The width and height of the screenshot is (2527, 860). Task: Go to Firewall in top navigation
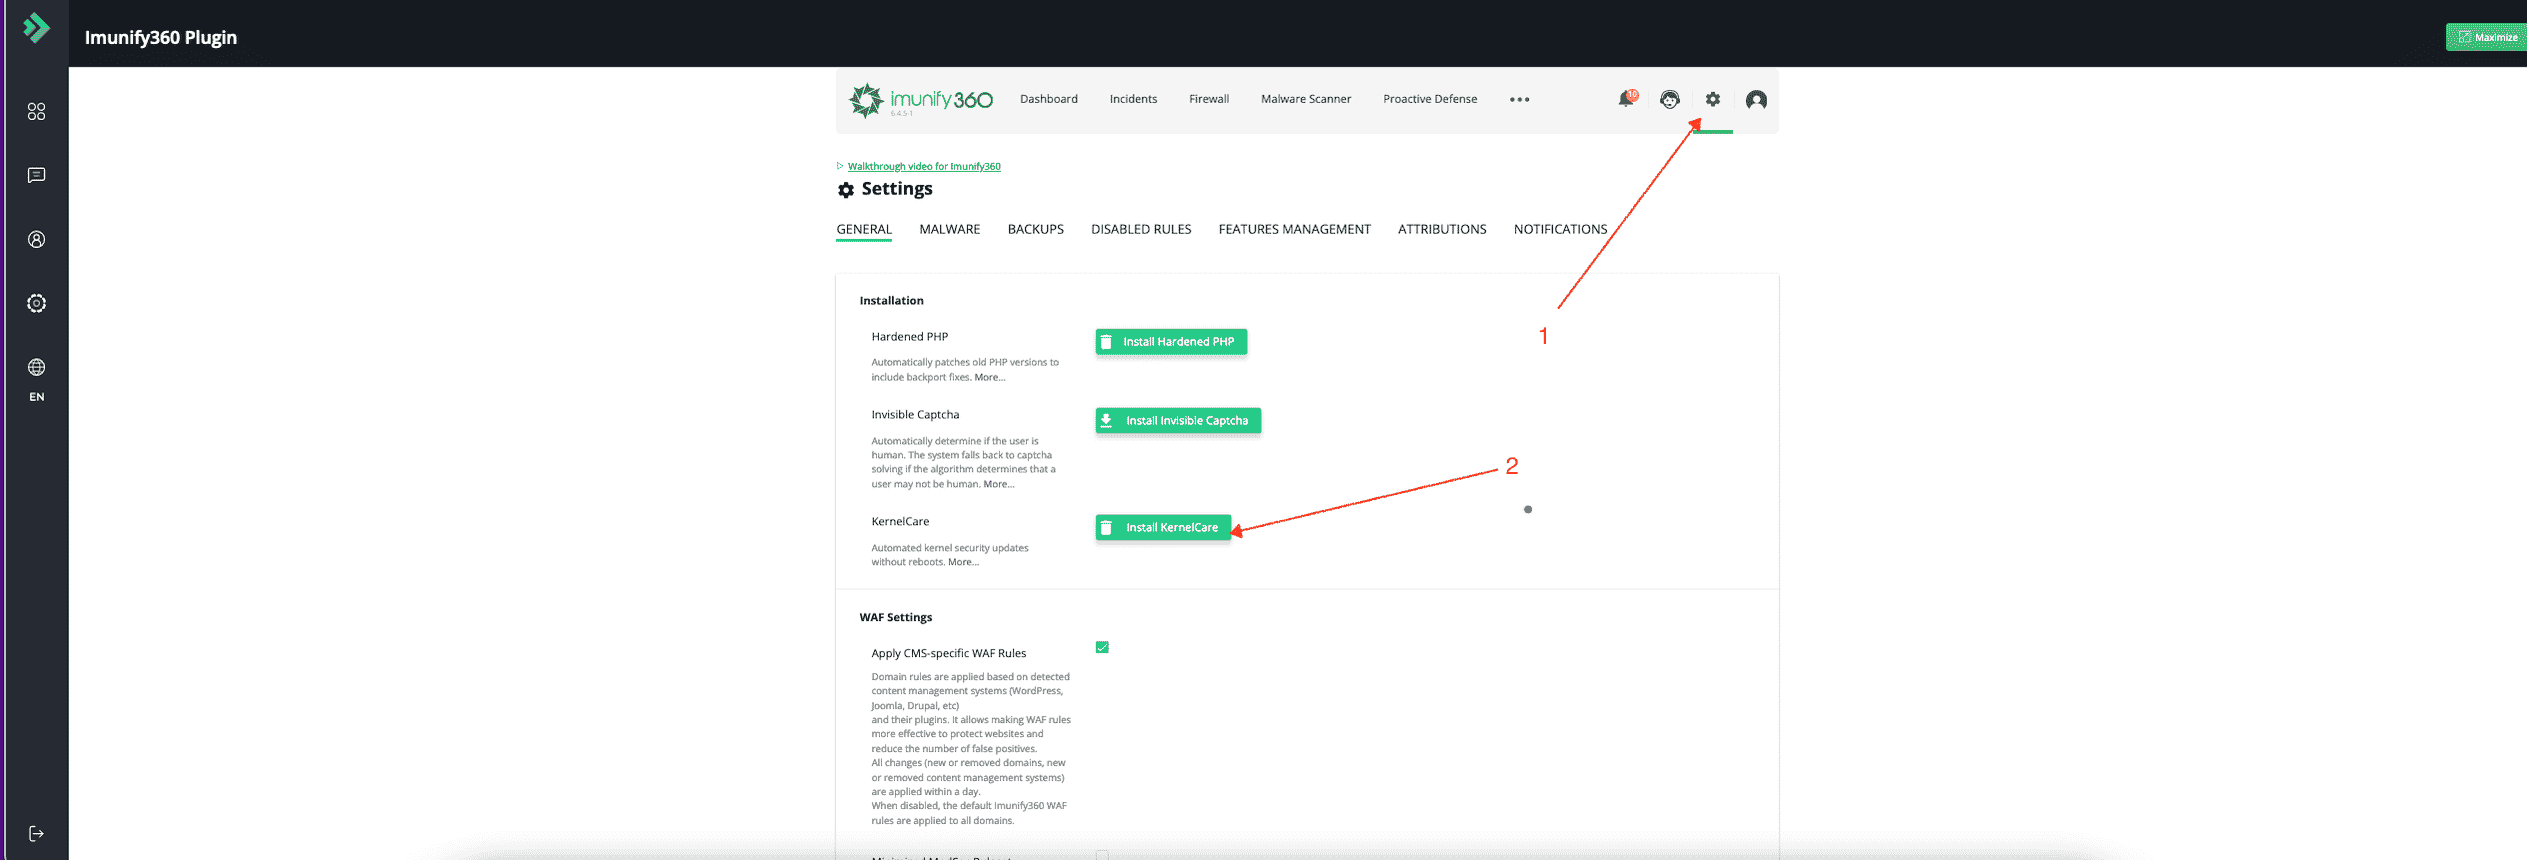click(x=1208, y=99)
